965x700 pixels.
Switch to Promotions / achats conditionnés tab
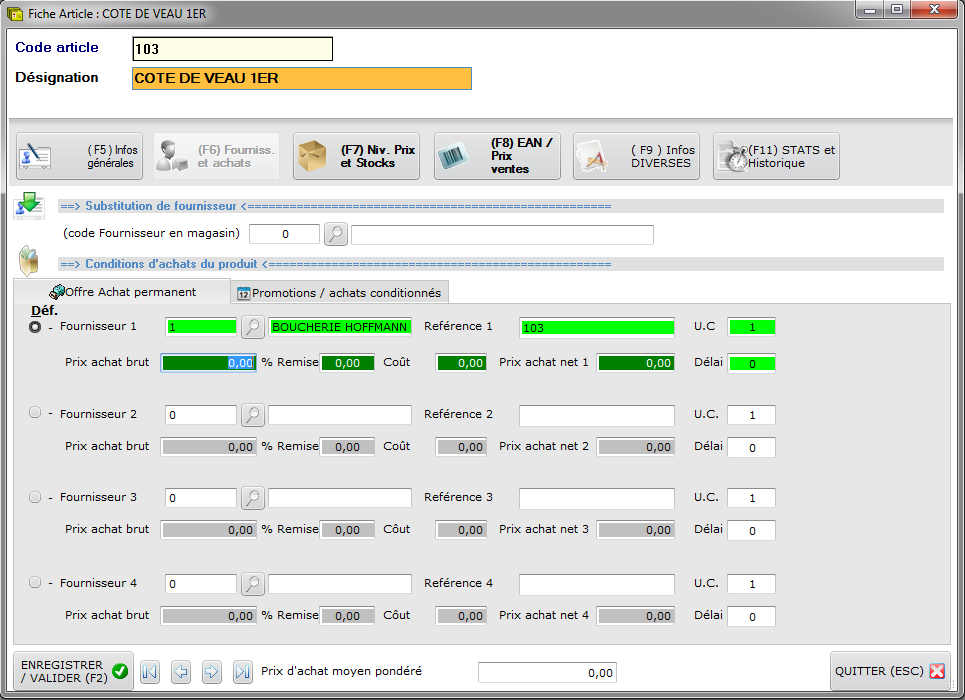(340, 293)
